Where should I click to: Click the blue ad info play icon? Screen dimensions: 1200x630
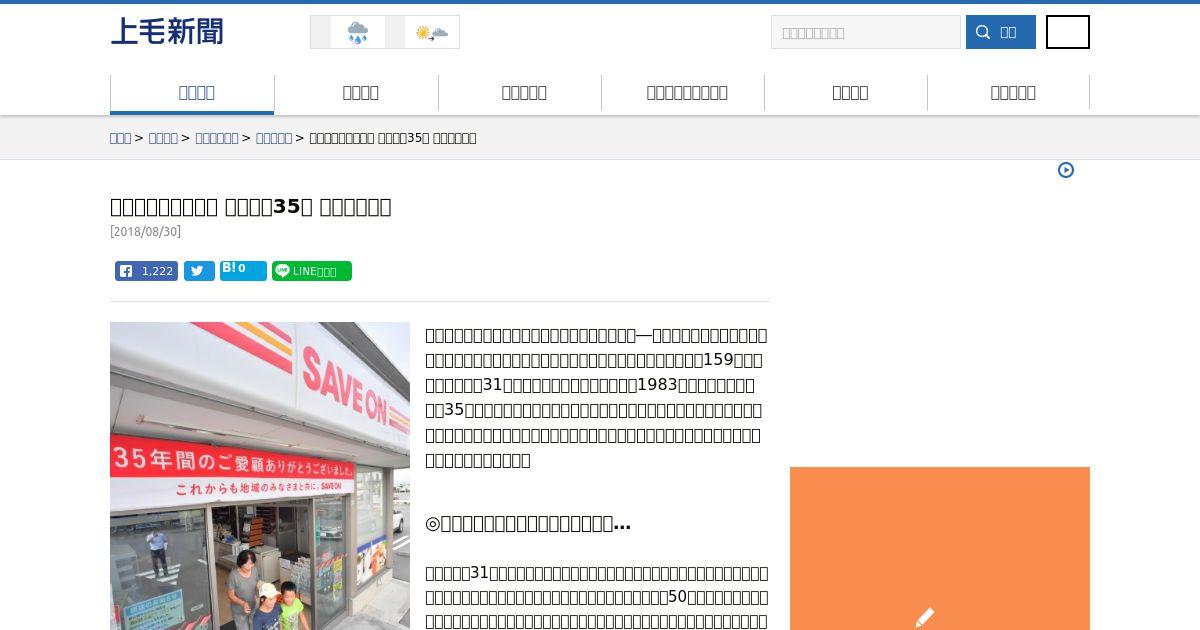1066,170
